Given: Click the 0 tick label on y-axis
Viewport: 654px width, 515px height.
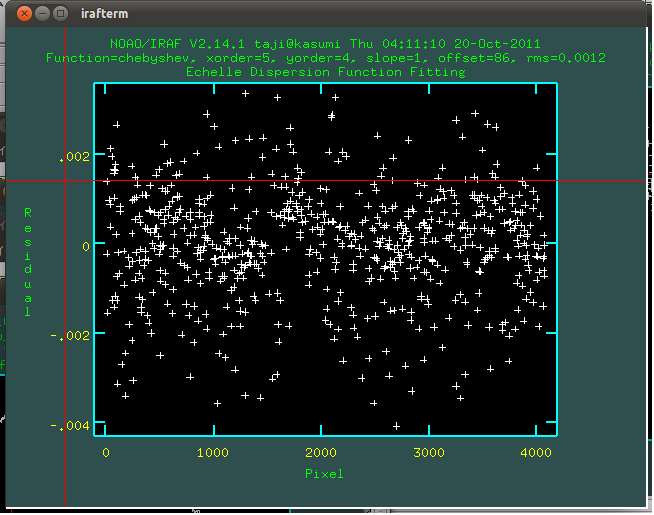Looking at the screenshot, I should point(86,245).
